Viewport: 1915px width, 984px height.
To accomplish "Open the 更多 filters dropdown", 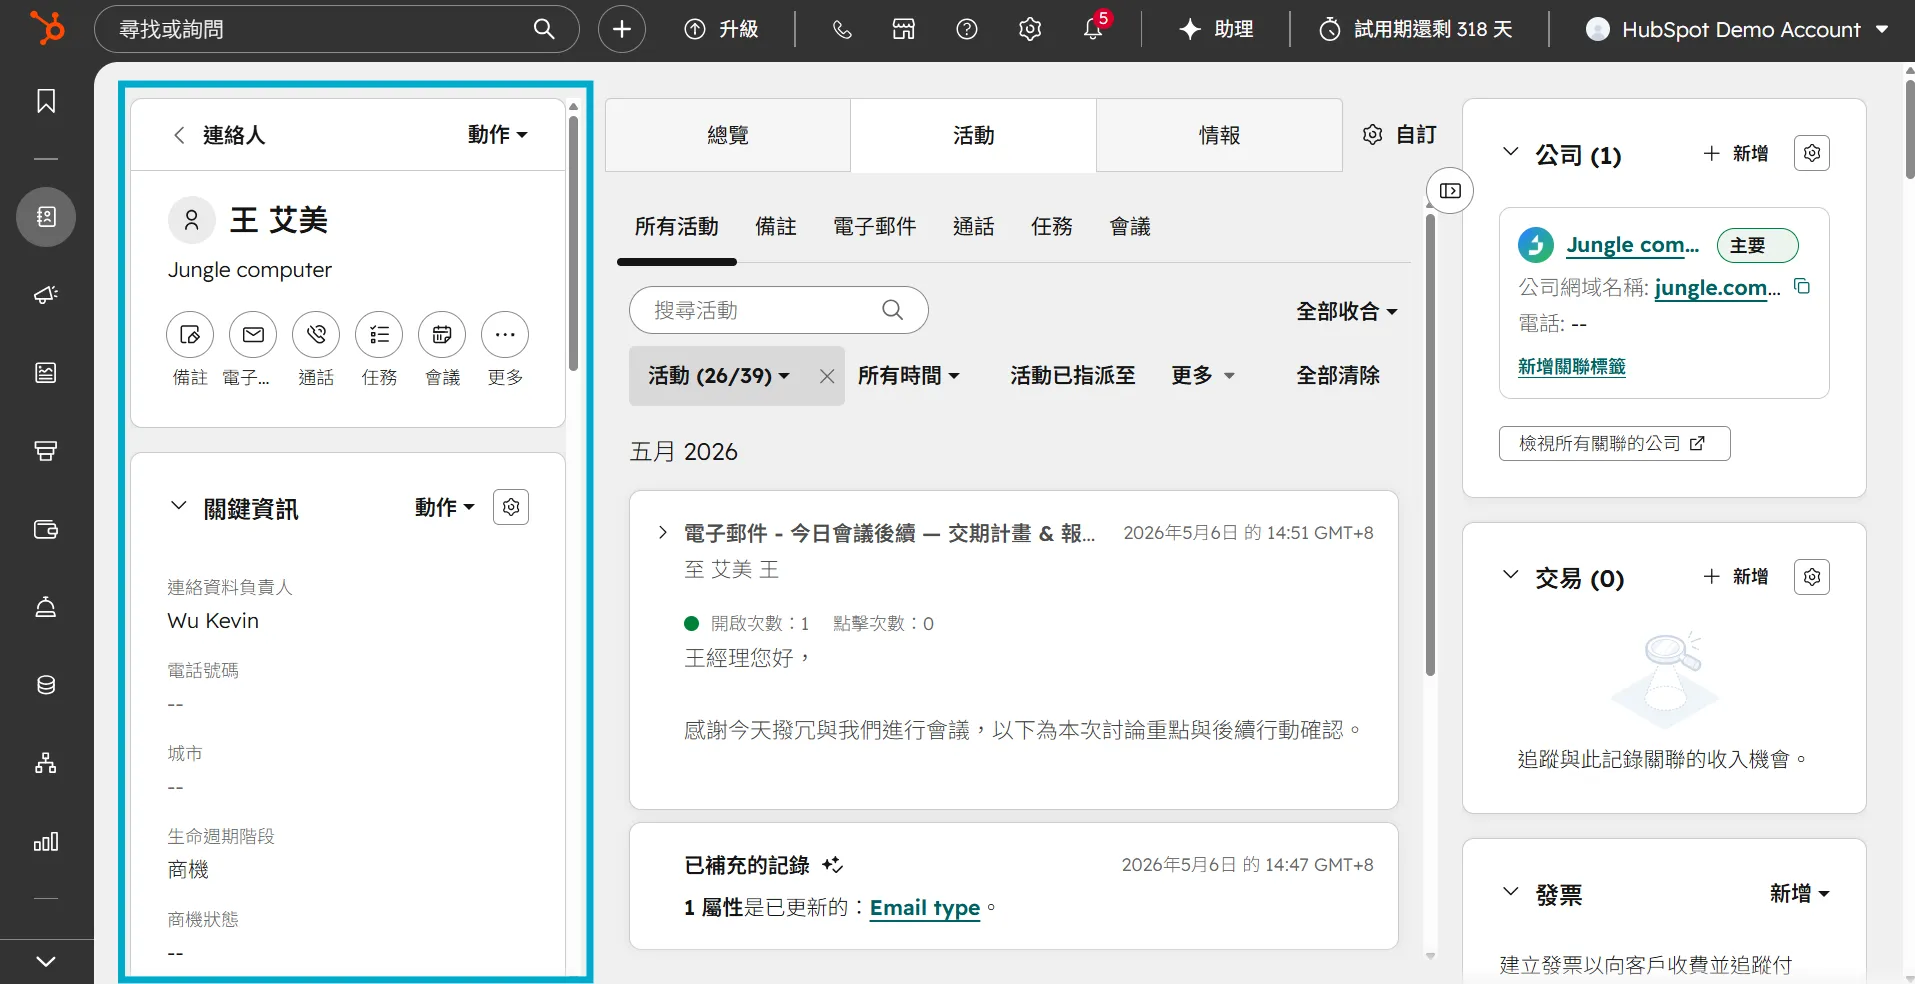I will pos(1203,376).
